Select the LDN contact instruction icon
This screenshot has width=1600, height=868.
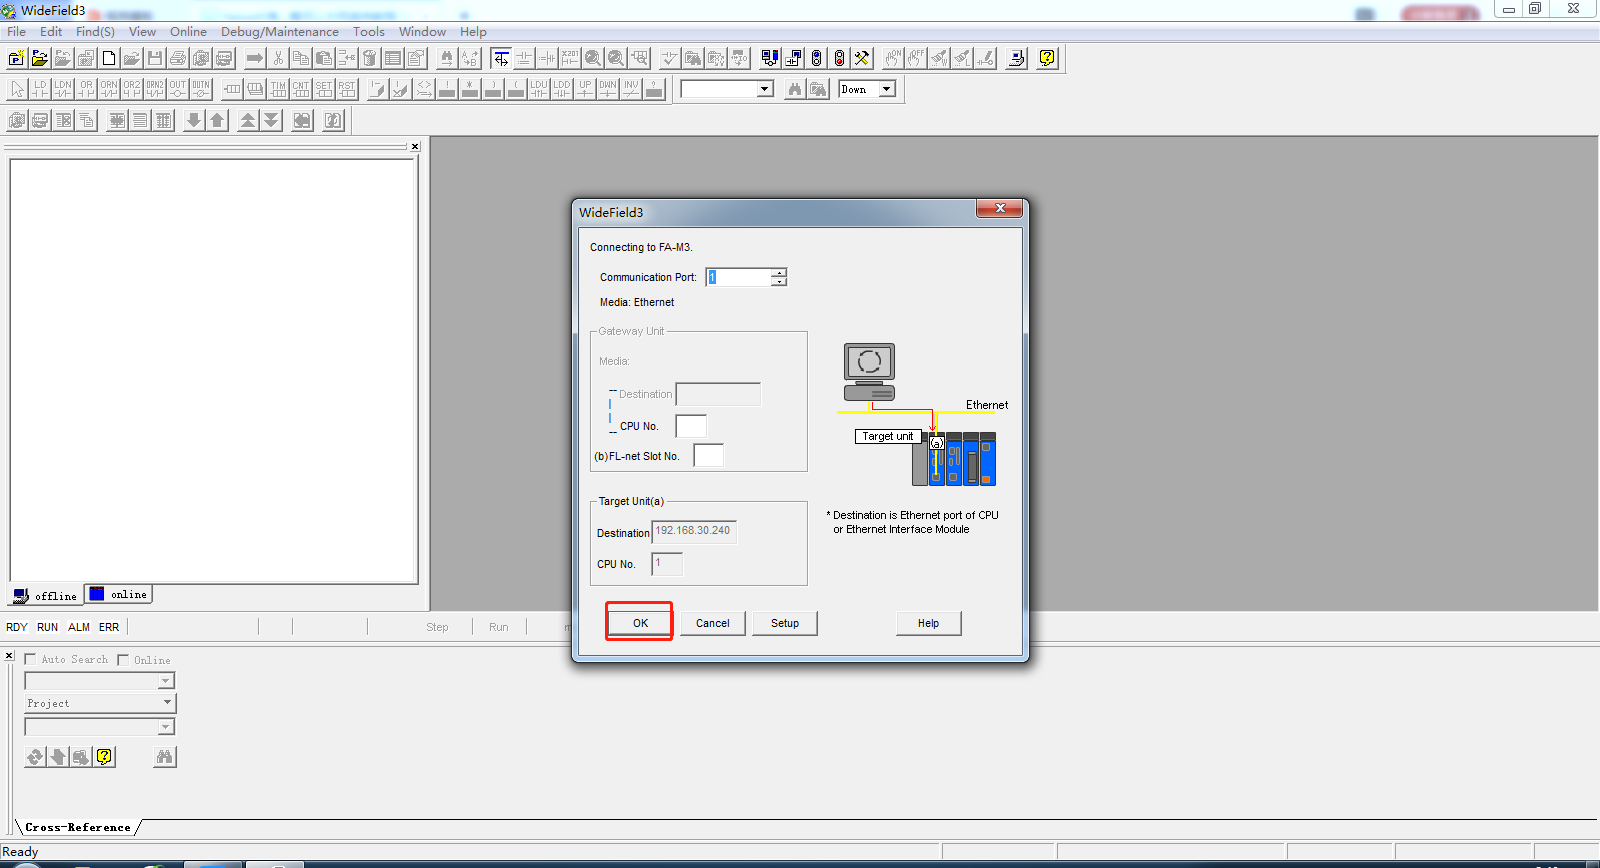(63, 89)
